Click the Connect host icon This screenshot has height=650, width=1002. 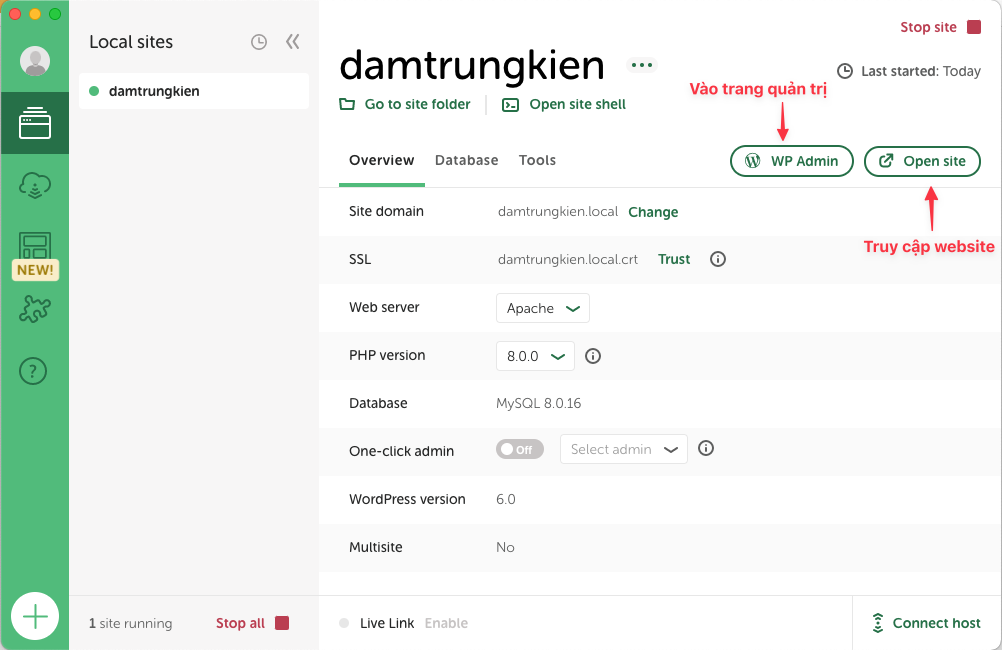pos(878,623)
